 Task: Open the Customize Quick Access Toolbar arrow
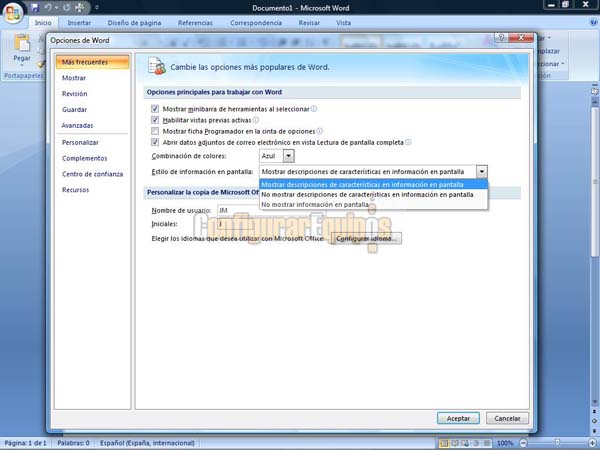pos(97,7)
